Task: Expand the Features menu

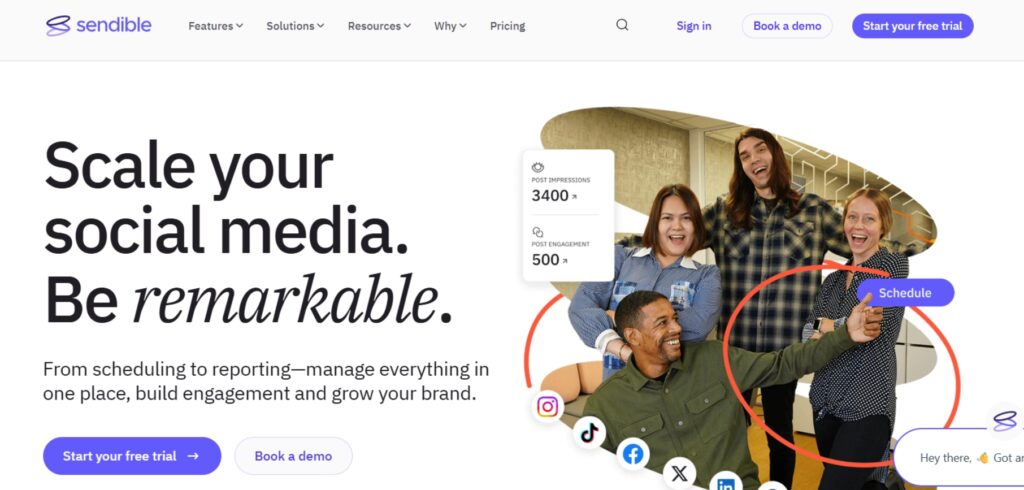Action: point(216,26)
